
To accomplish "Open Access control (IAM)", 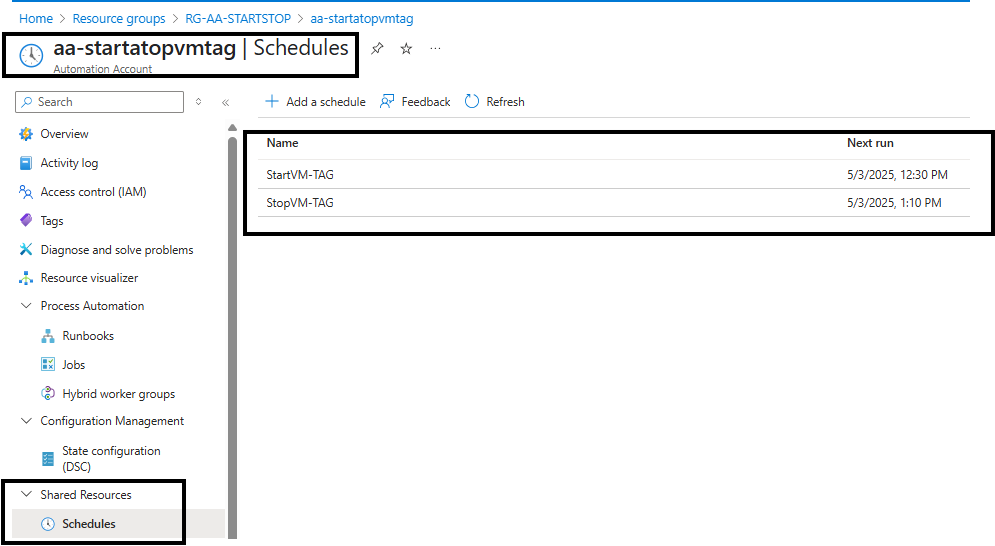I will pyautogui.click(x=93, y=192).
